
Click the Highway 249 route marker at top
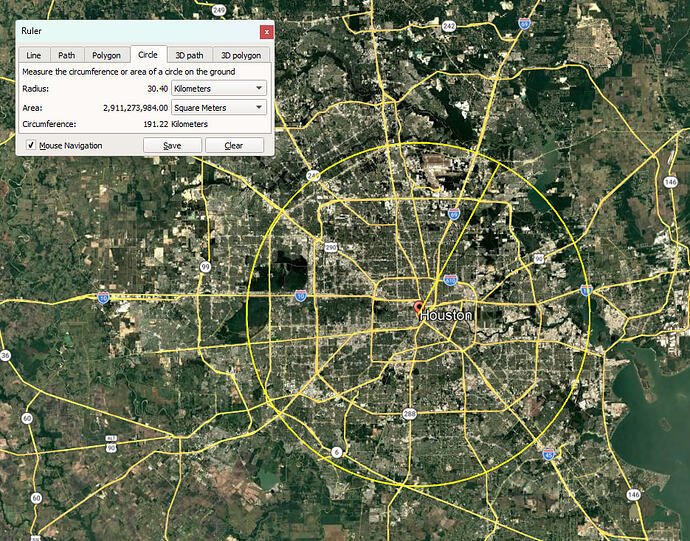tap(219, 10)
